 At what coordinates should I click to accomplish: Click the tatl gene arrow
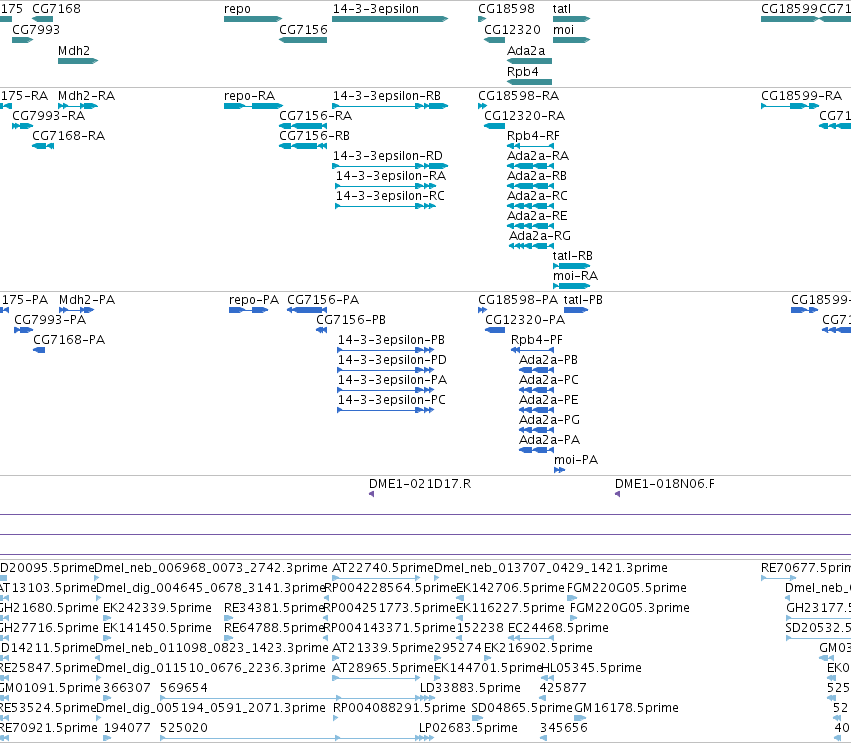[x=571, y=19]
